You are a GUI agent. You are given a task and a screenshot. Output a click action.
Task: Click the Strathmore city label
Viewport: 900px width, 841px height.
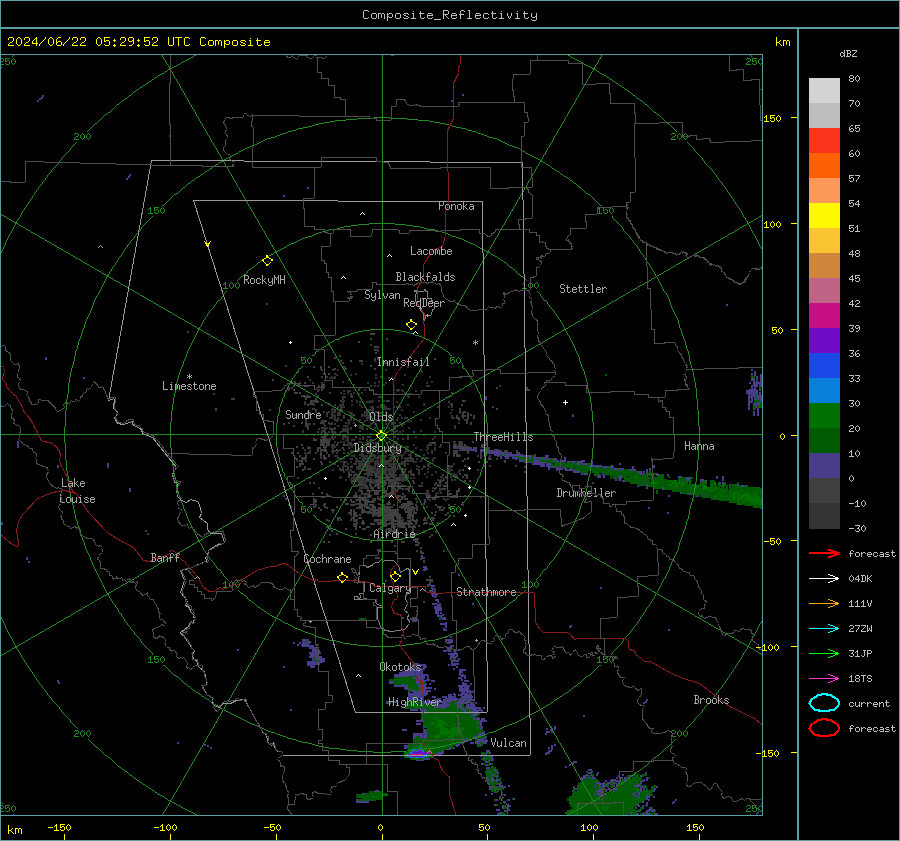486,592
